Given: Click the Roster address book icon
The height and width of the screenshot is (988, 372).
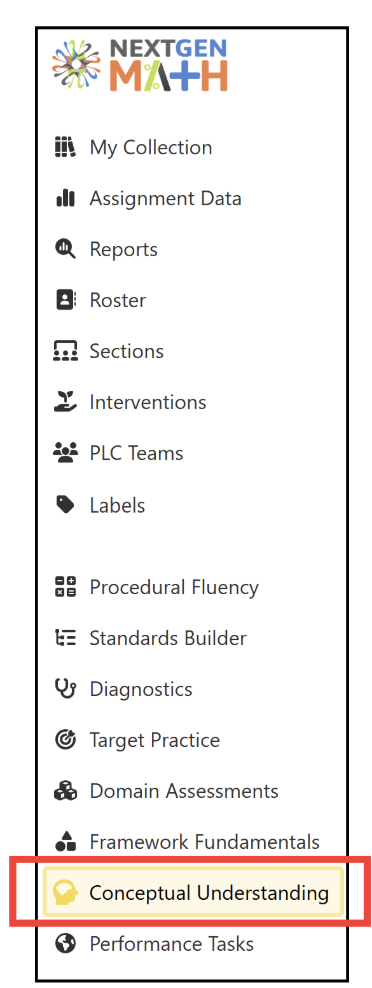Looking at the screenshot, I should tap(66, 300).
